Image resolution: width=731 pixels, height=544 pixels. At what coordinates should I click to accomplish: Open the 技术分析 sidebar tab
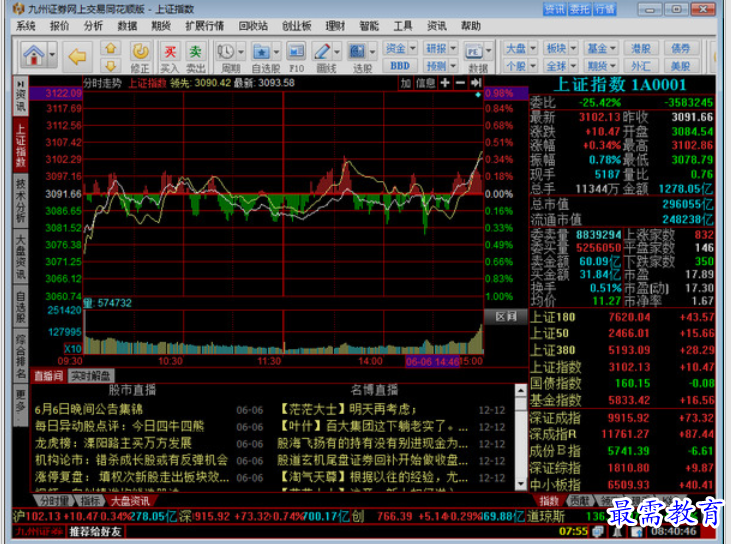tap(21, 200)
